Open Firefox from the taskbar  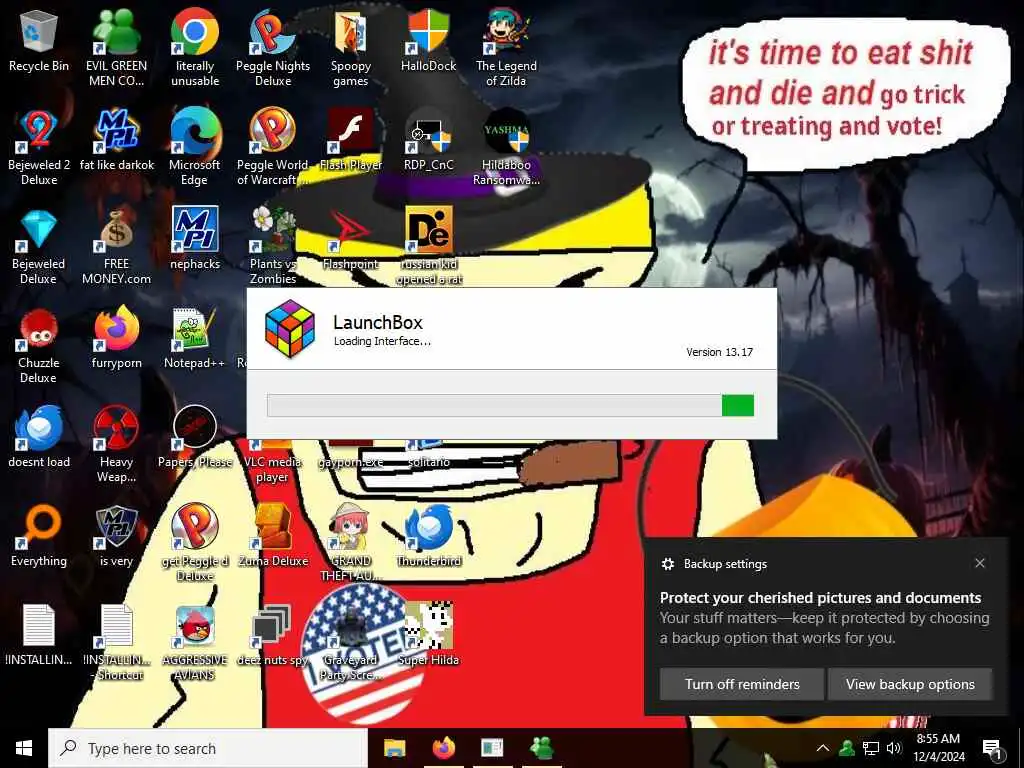pos(443,748)
